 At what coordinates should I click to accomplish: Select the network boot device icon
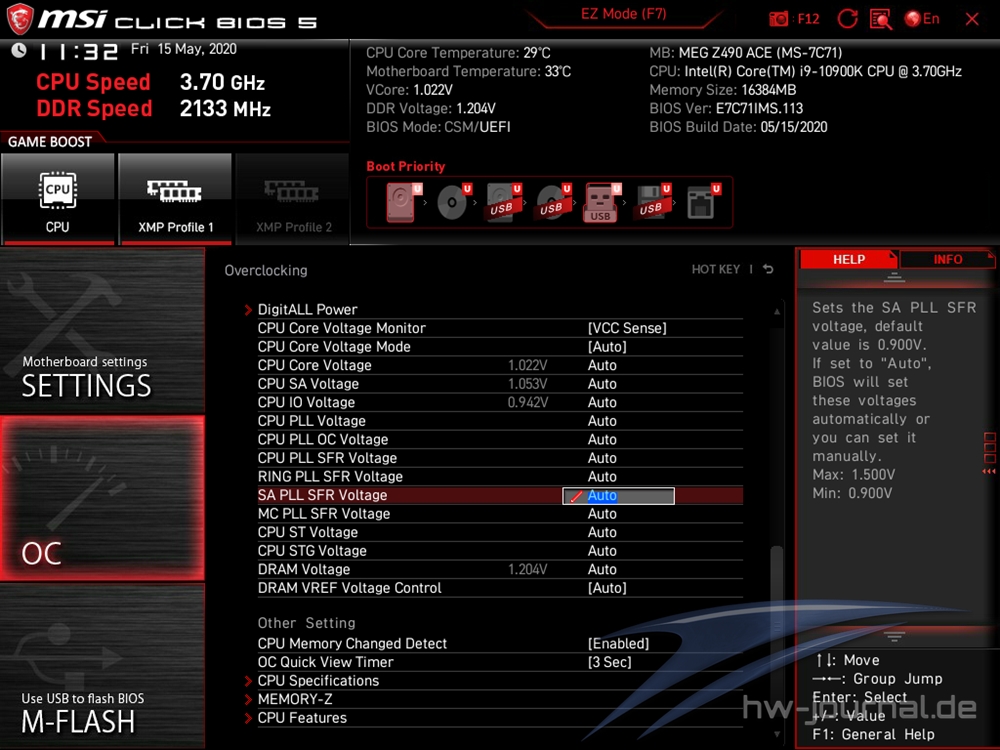click(703, 202)
